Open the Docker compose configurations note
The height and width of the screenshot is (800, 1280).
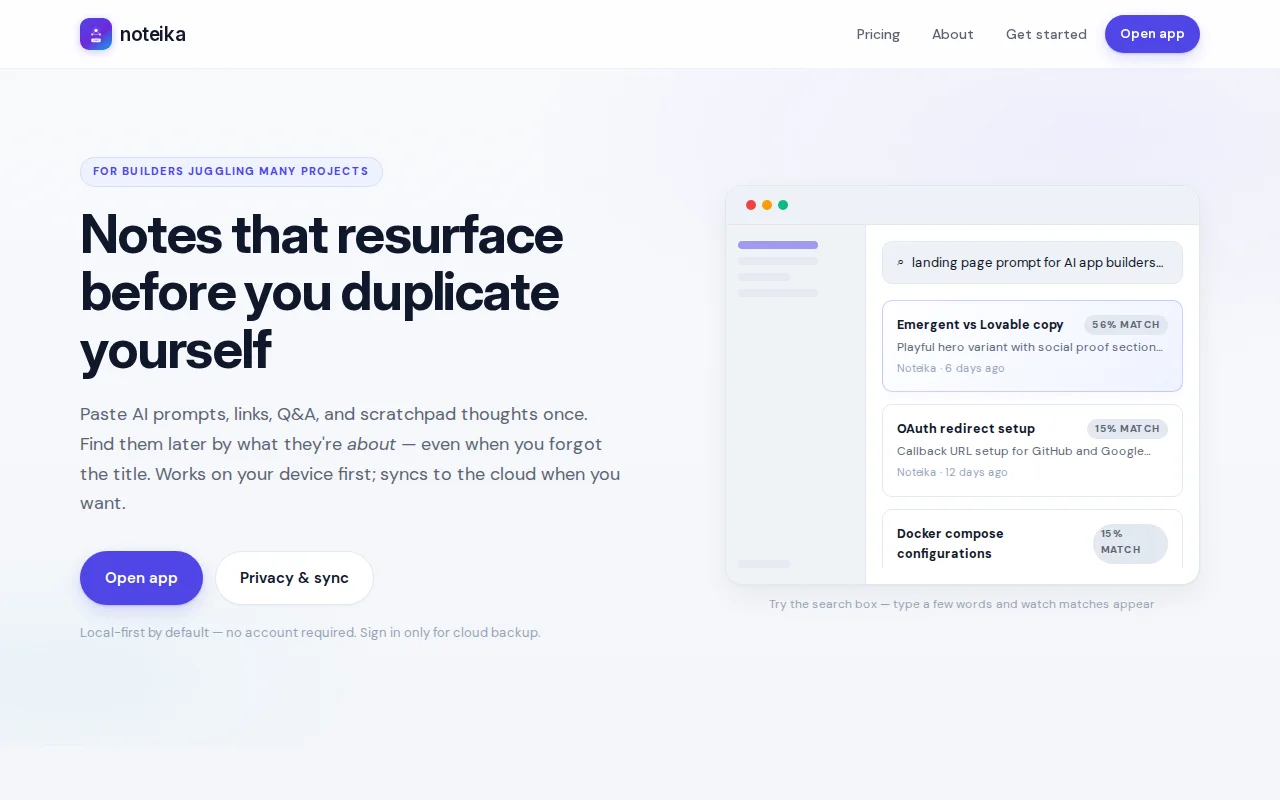click(x=1032, y=540)
